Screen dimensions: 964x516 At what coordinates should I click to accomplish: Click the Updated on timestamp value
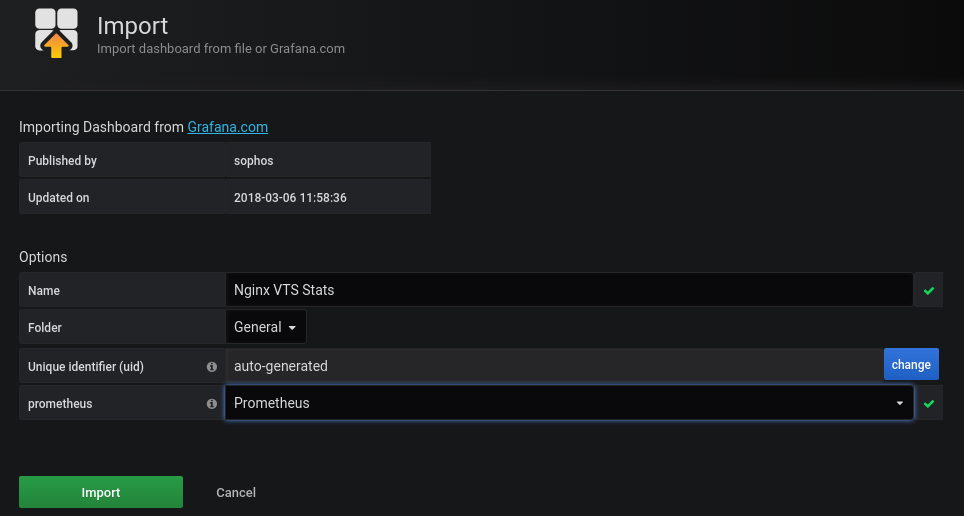point(290,198)
